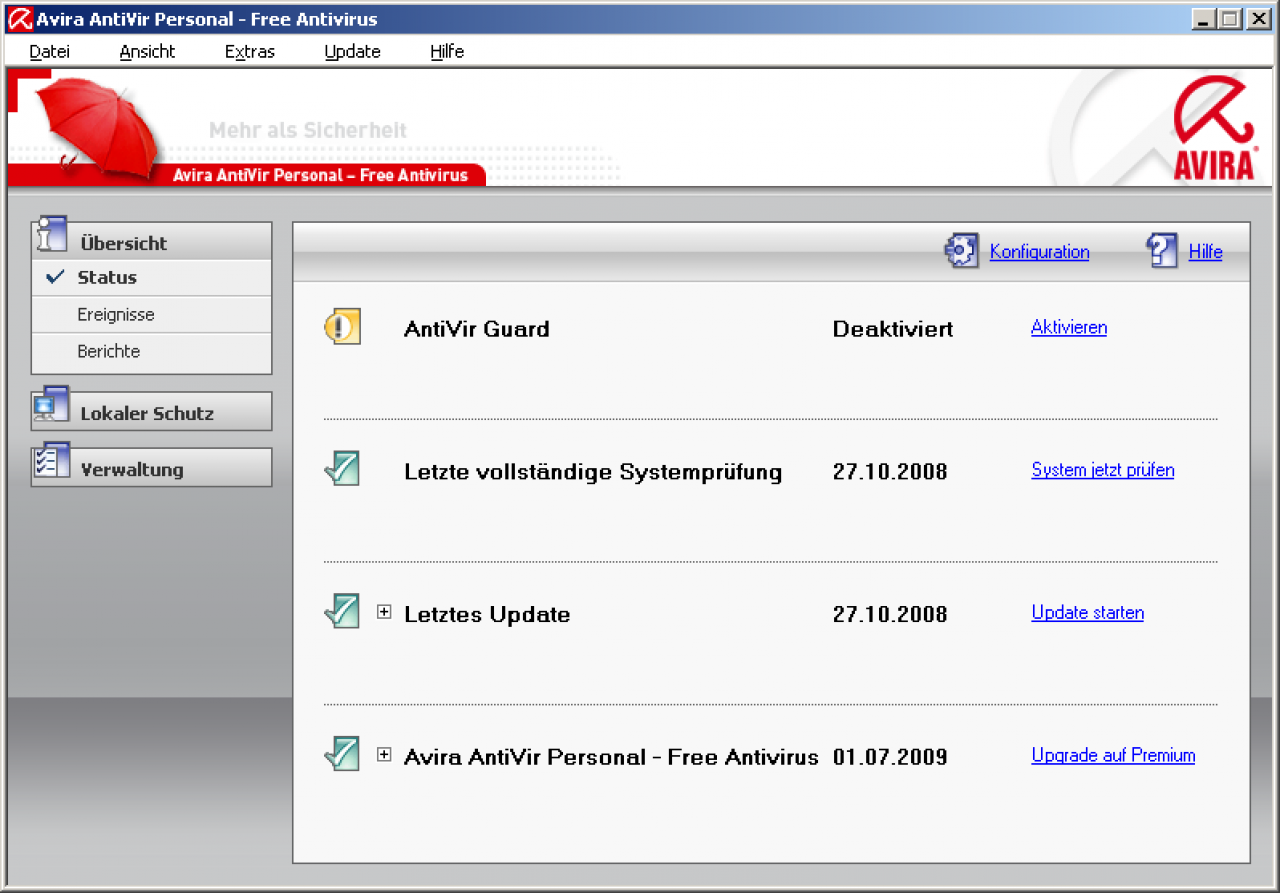
Task: Click the Avira AntiVir Personal - Free Antivirus row label
Action: 611,757
